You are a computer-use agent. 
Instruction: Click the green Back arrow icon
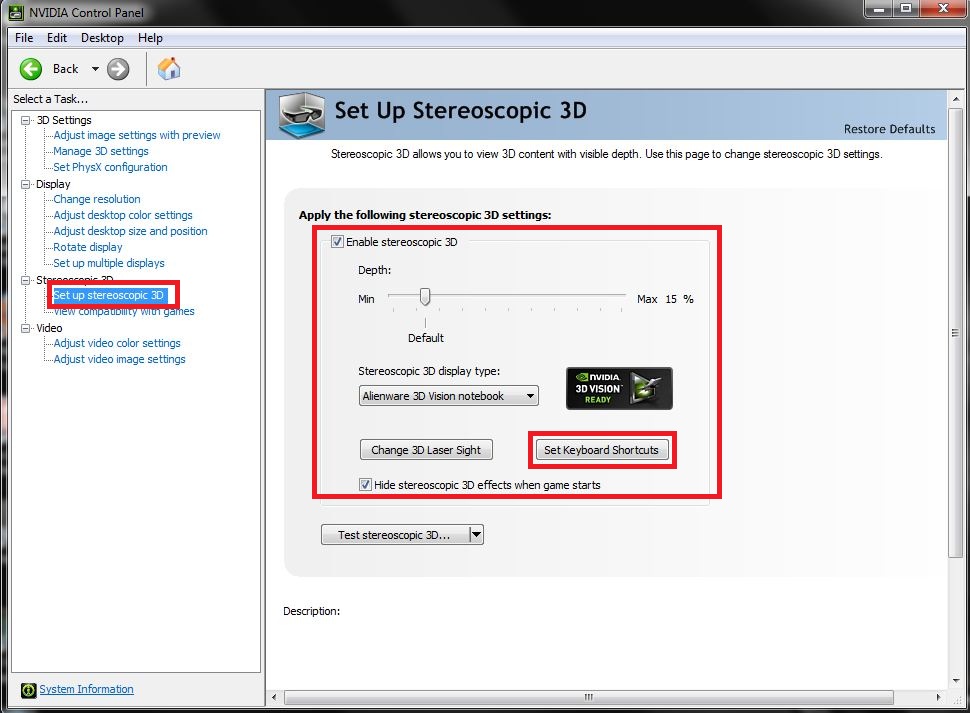click(x=30, y=69)
